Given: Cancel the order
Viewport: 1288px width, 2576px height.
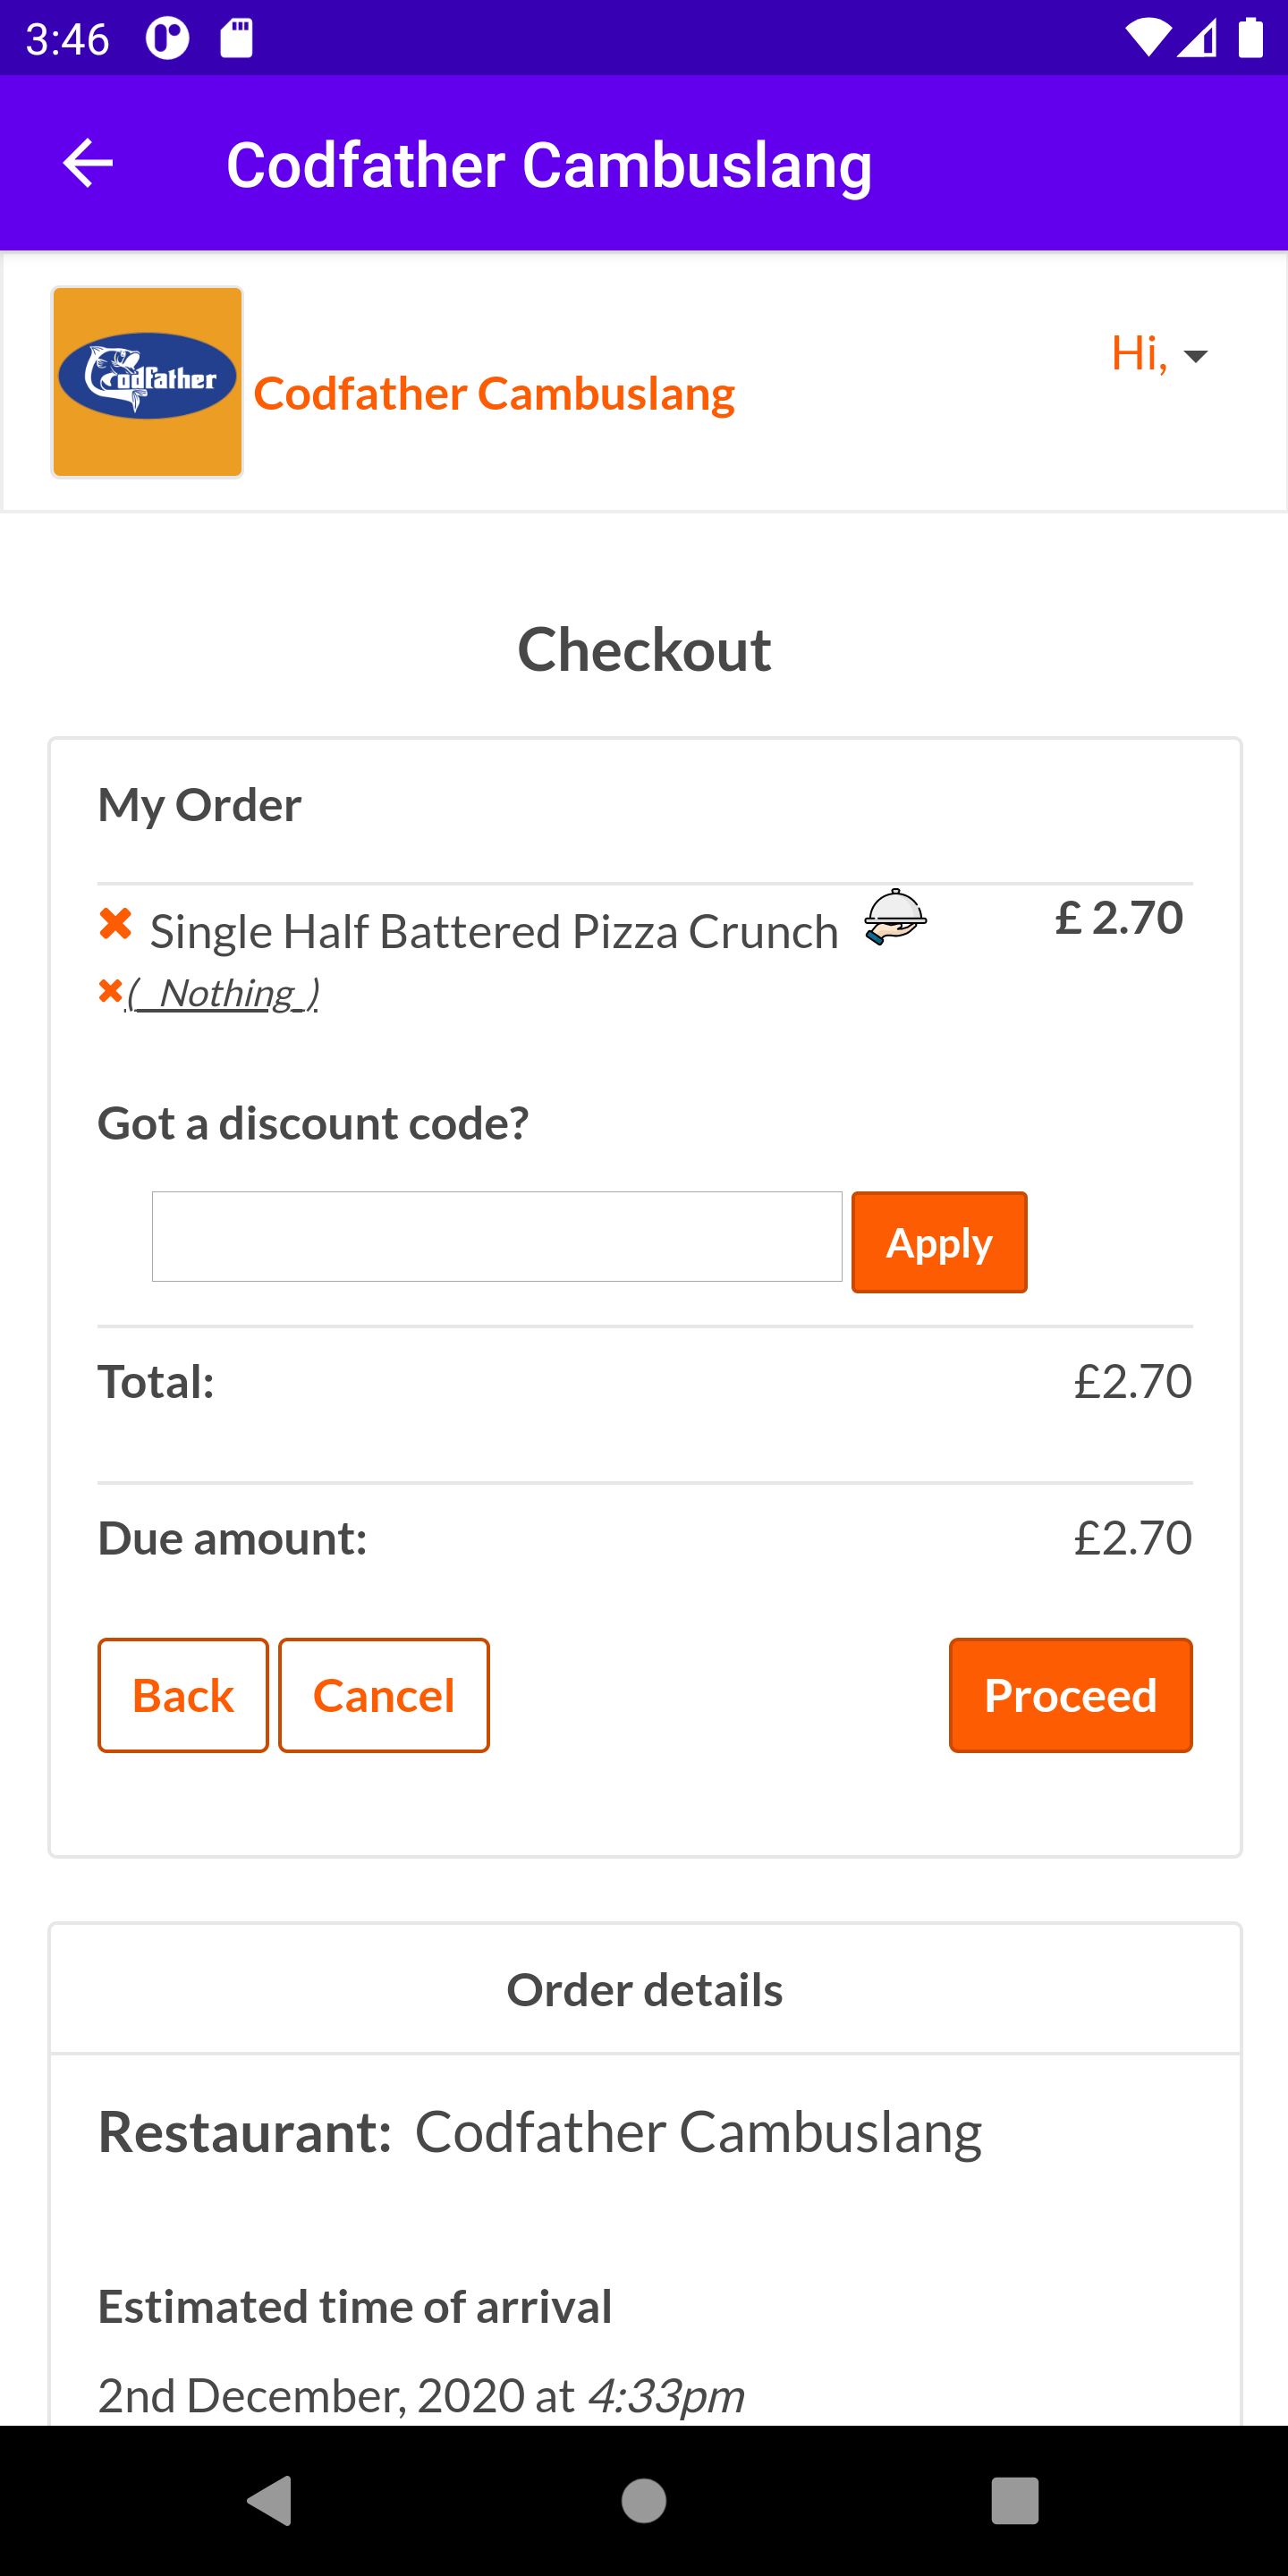Looking at the screenshot, I should (x=384, y=1695).
